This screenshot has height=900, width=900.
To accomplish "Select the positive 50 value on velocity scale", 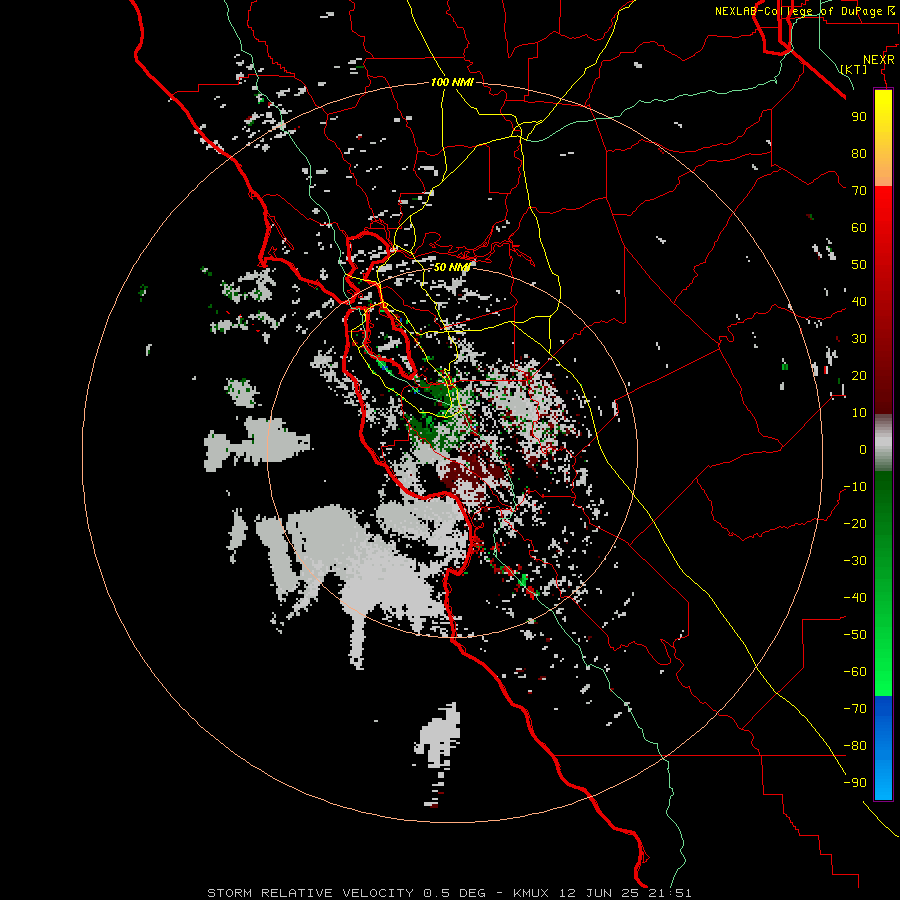I will coord(859,265).
